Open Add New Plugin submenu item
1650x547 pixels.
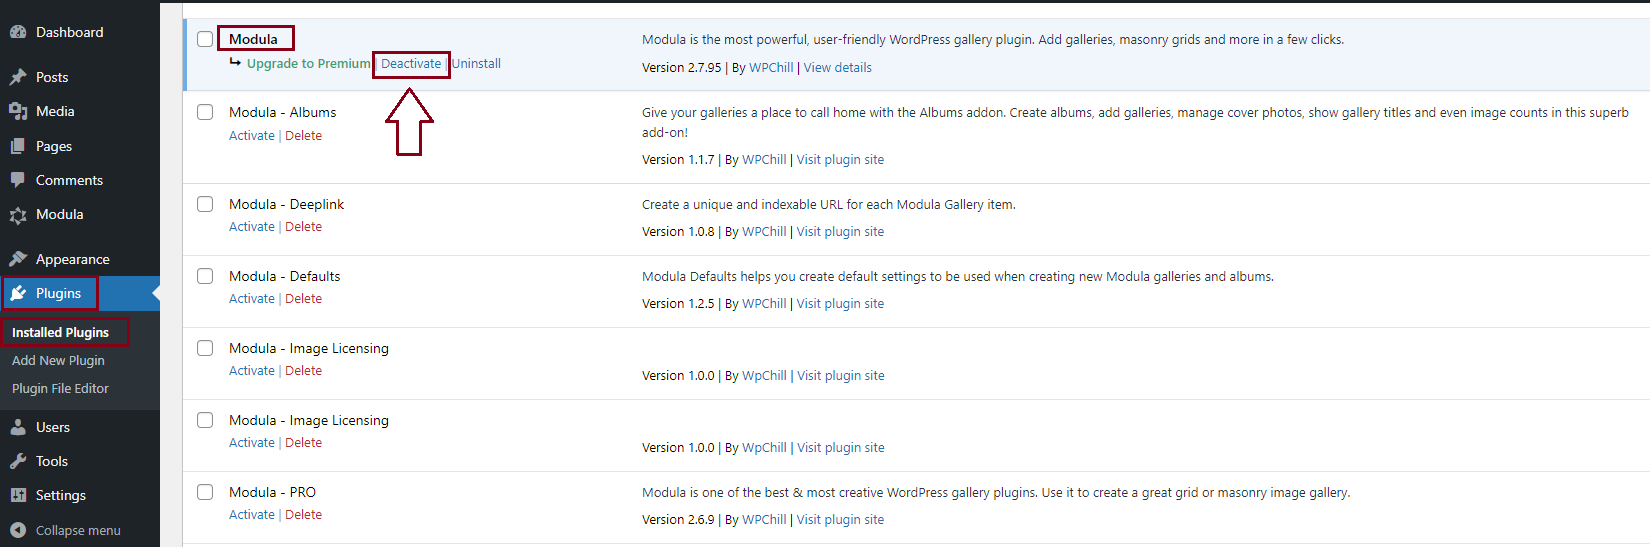click(x=58, y=360)
